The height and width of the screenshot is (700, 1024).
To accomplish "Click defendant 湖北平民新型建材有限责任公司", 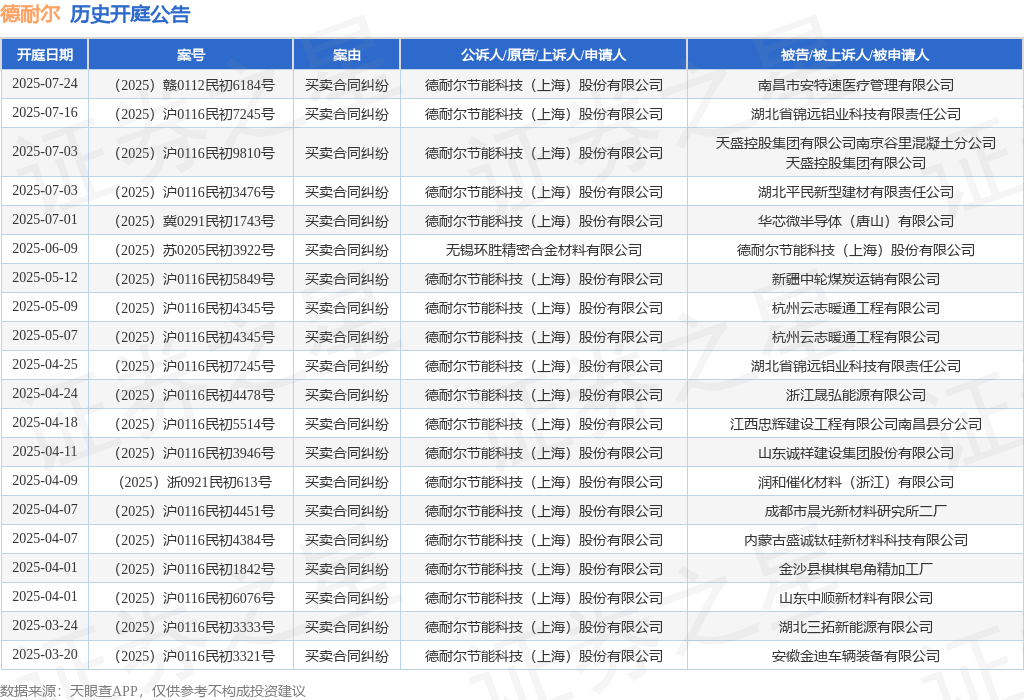I will point(856,192).
